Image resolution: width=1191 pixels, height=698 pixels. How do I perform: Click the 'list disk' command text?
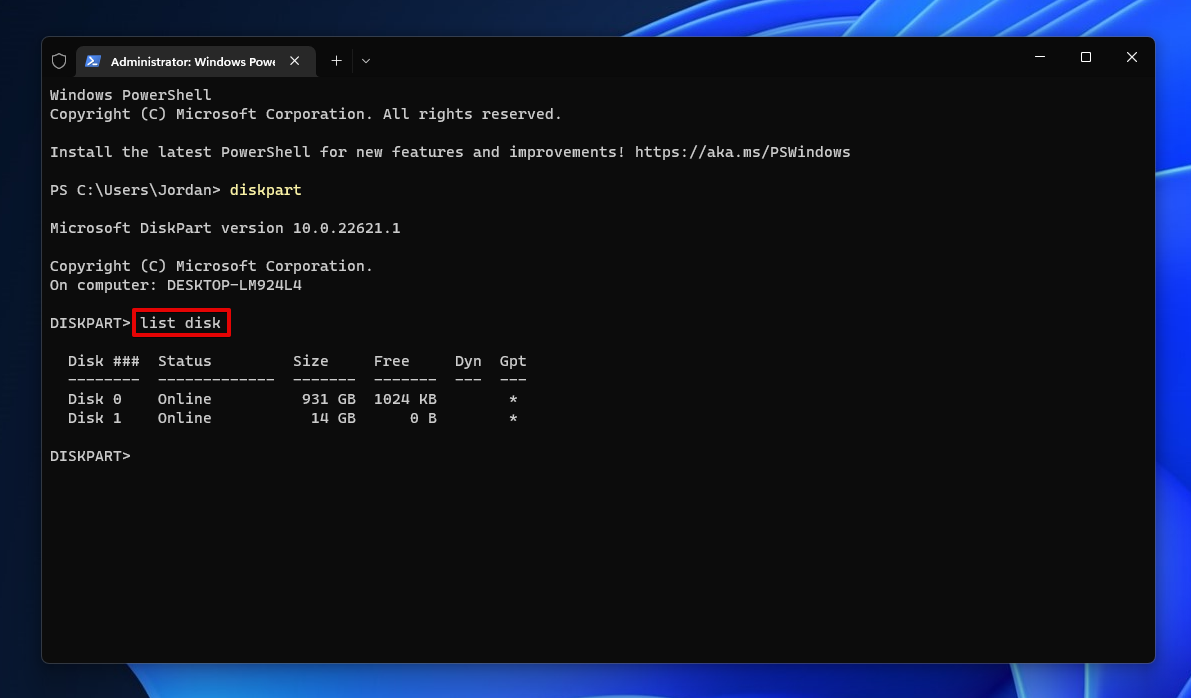pos(181,323)
